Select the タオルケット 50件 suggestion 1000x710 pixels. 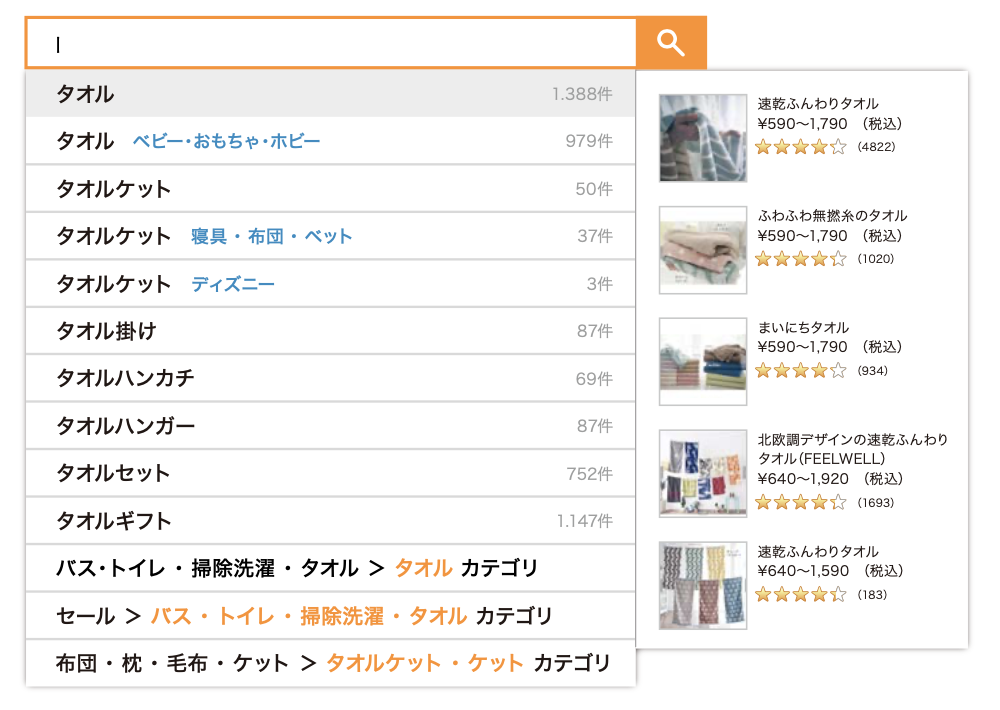pyautogui.click(x=330, y=189)
